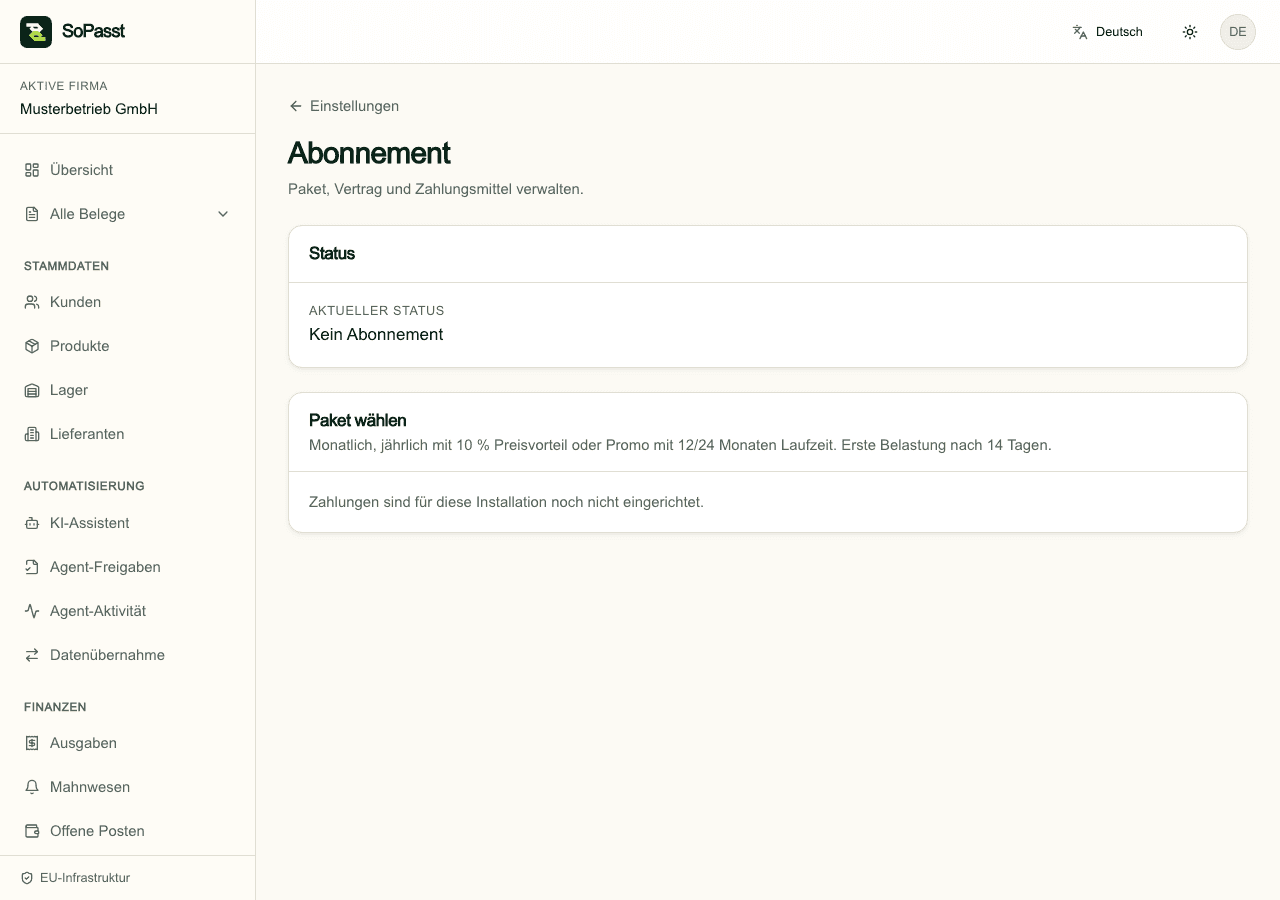The height and width of the screenshot is (900, 1280).
Task: Open the DE user avatar menu
Action: 1238,32
